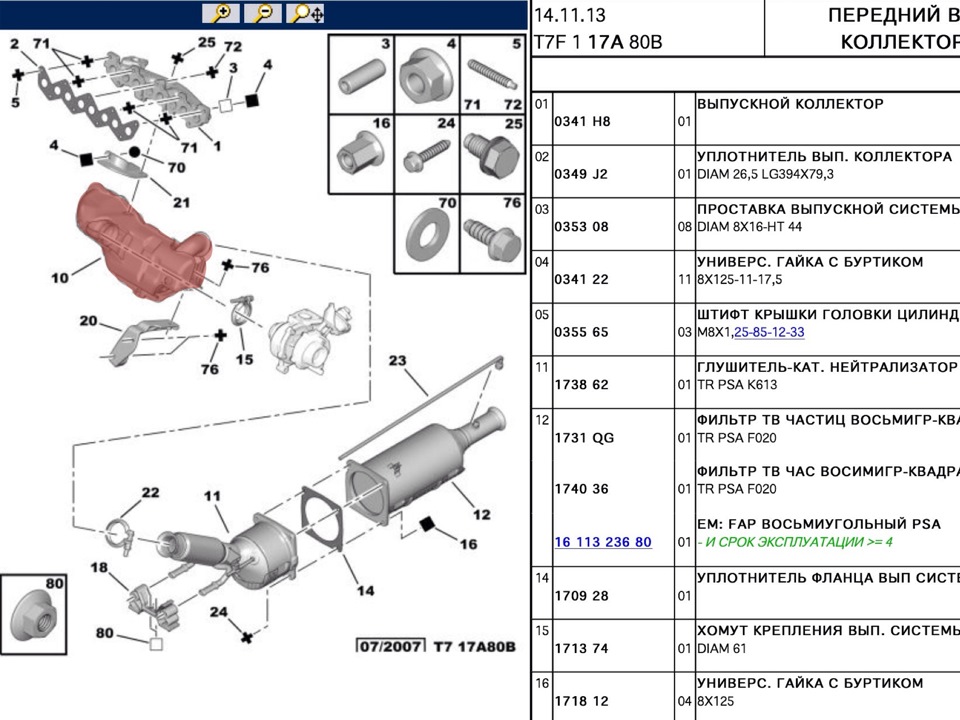Click the catalytic converter drawing
The height and width of the screenshot is (720, 960).
230,554
